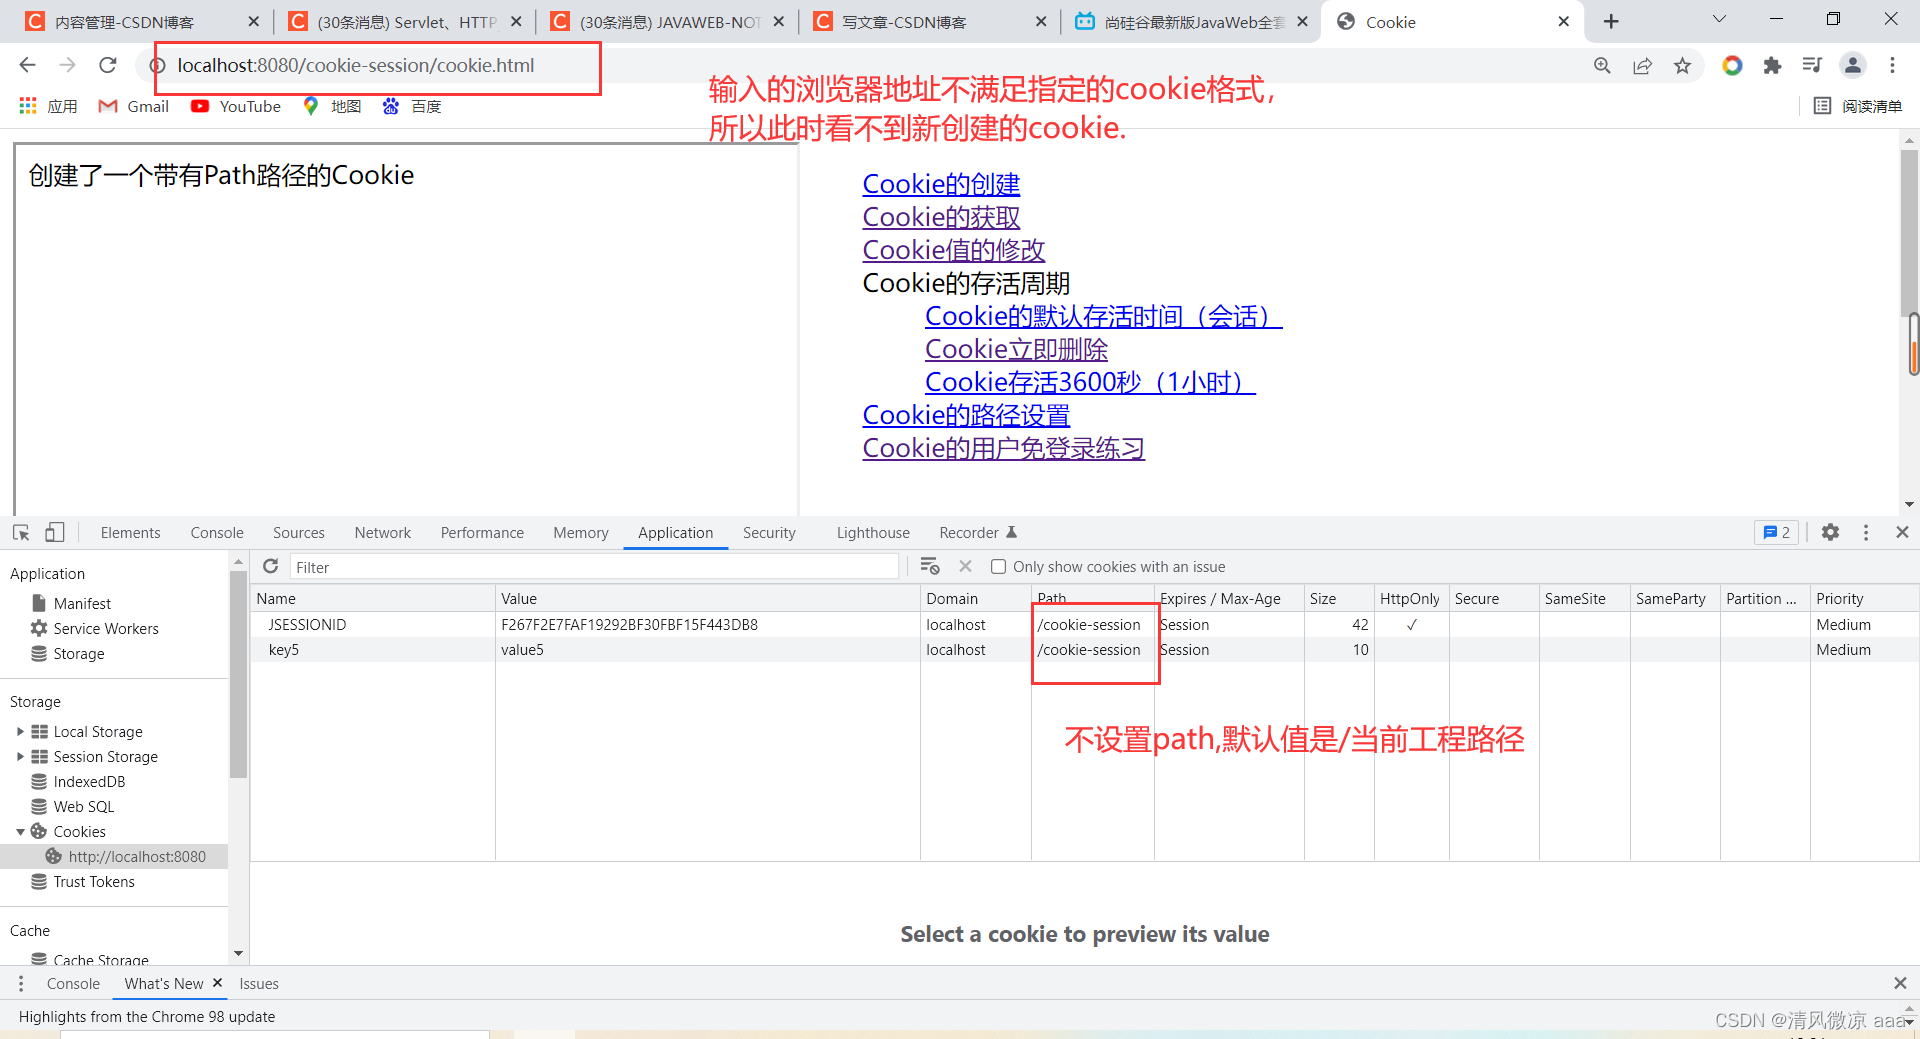The image size is (1920, 1039).
Task: Bookmark this page with star icon
Action: (x=1682, y=65)
